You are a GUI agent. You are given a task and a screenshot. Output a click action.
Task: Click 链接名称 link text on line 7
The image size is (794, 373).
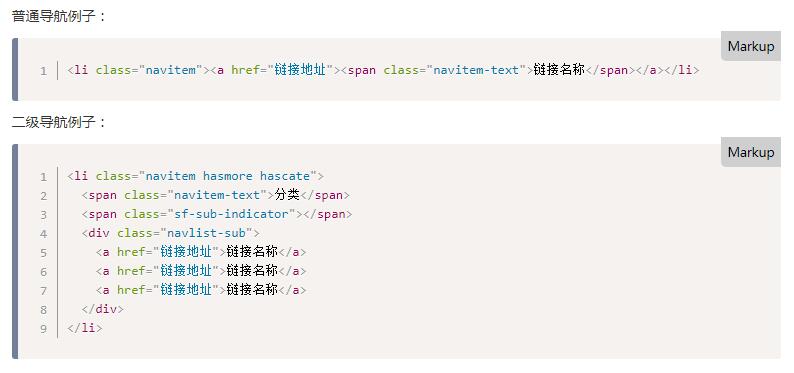(252, 289)
